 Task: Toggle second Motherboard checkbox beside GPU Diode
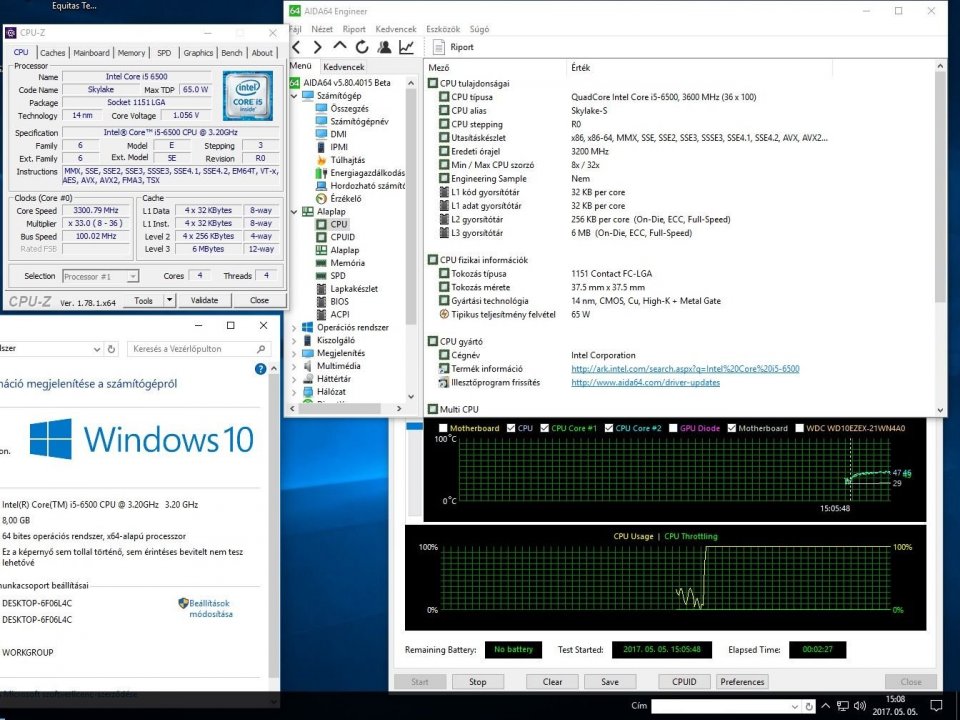click(731, 428)
